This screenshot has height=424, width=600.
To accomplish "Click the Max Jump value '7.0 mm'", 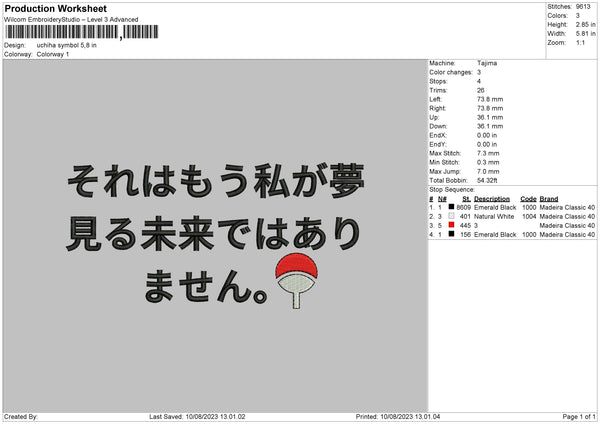I will click(488, 171).
